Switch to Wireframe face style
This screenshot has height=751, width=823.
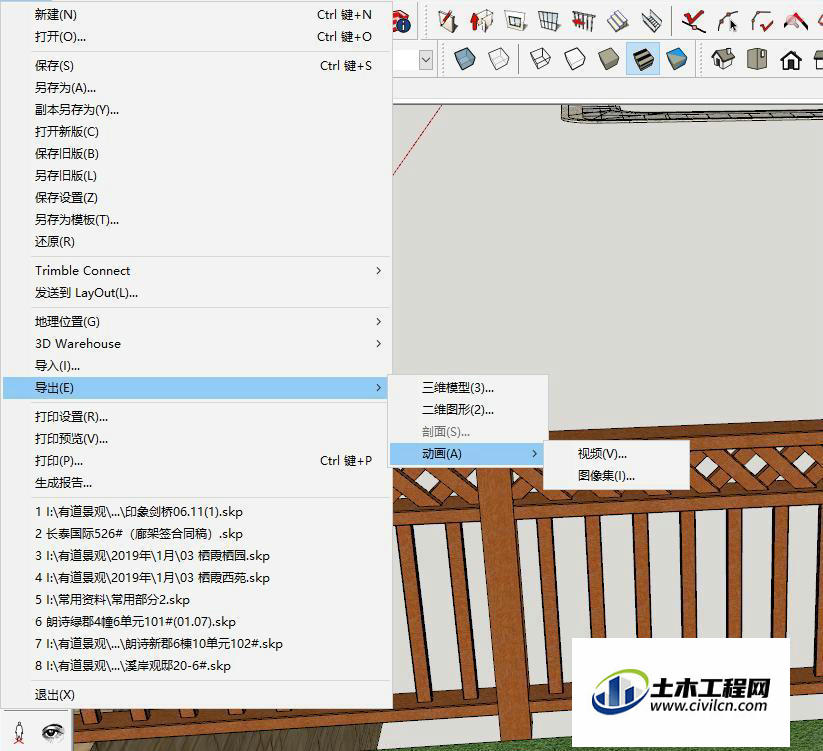(x=540, y=59)
